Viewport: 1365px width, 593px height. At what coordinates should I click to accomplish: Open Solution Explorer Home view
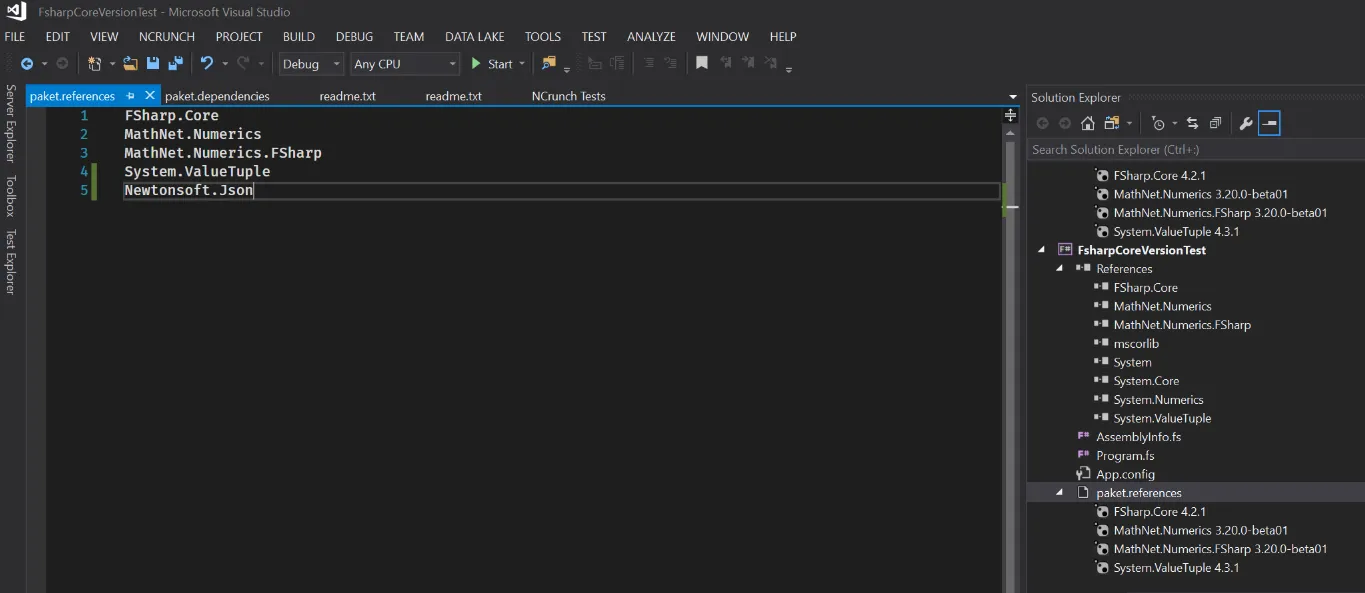coord(1088,124)
